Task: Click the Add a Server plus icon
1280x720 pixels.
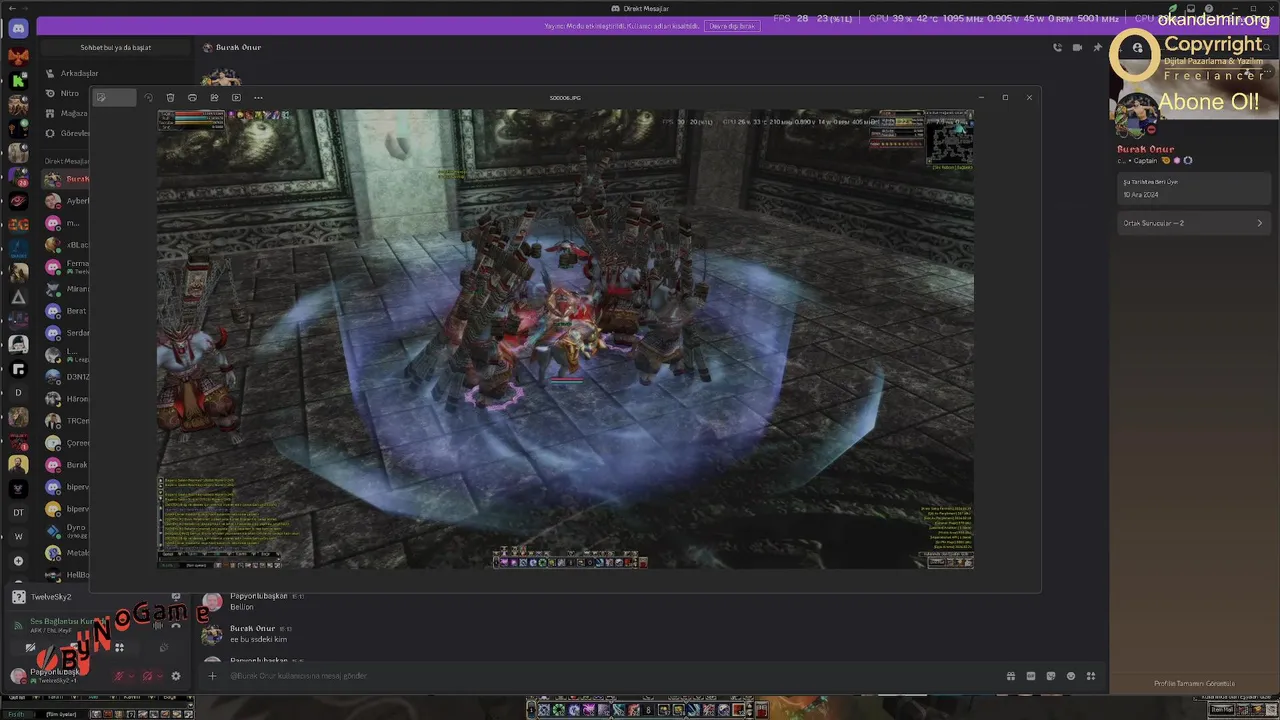Action: 18,561
